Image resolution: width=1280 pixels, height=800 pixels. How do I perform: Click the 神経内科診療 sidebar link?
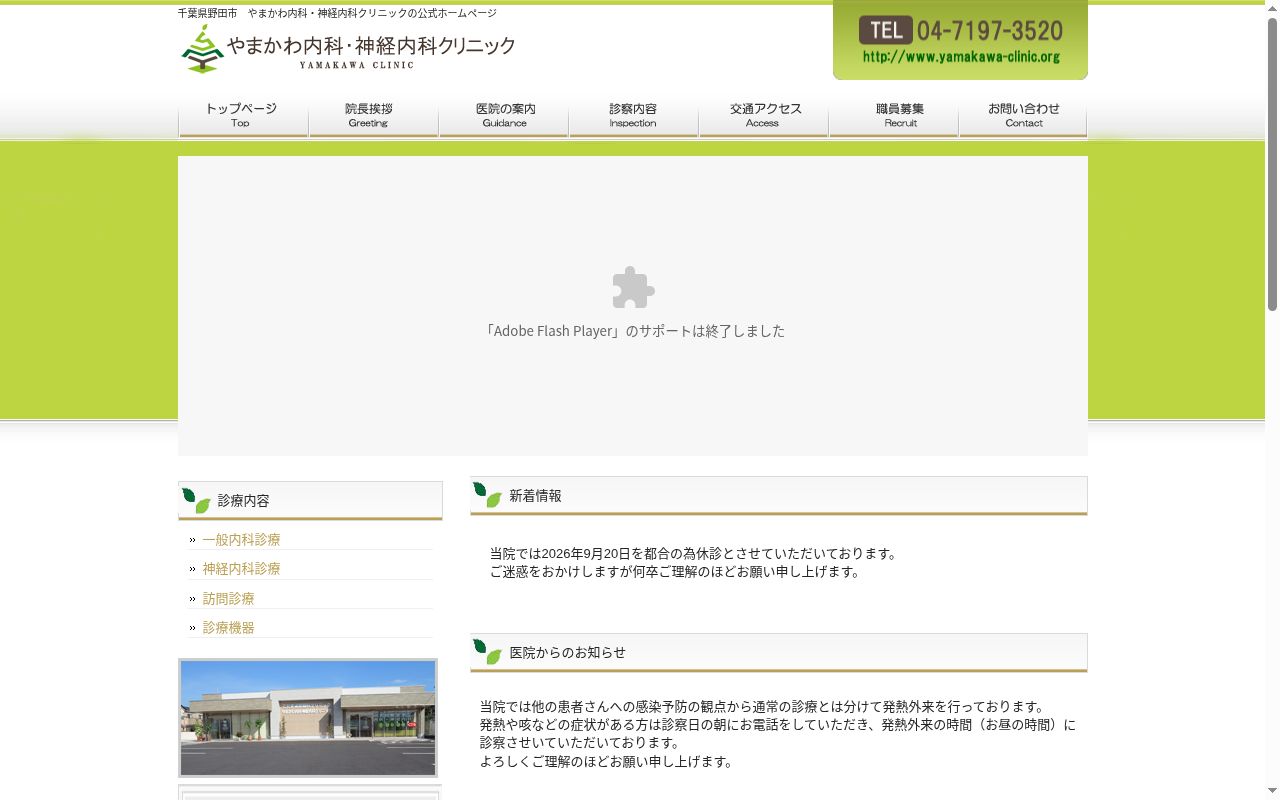point(241,568)
